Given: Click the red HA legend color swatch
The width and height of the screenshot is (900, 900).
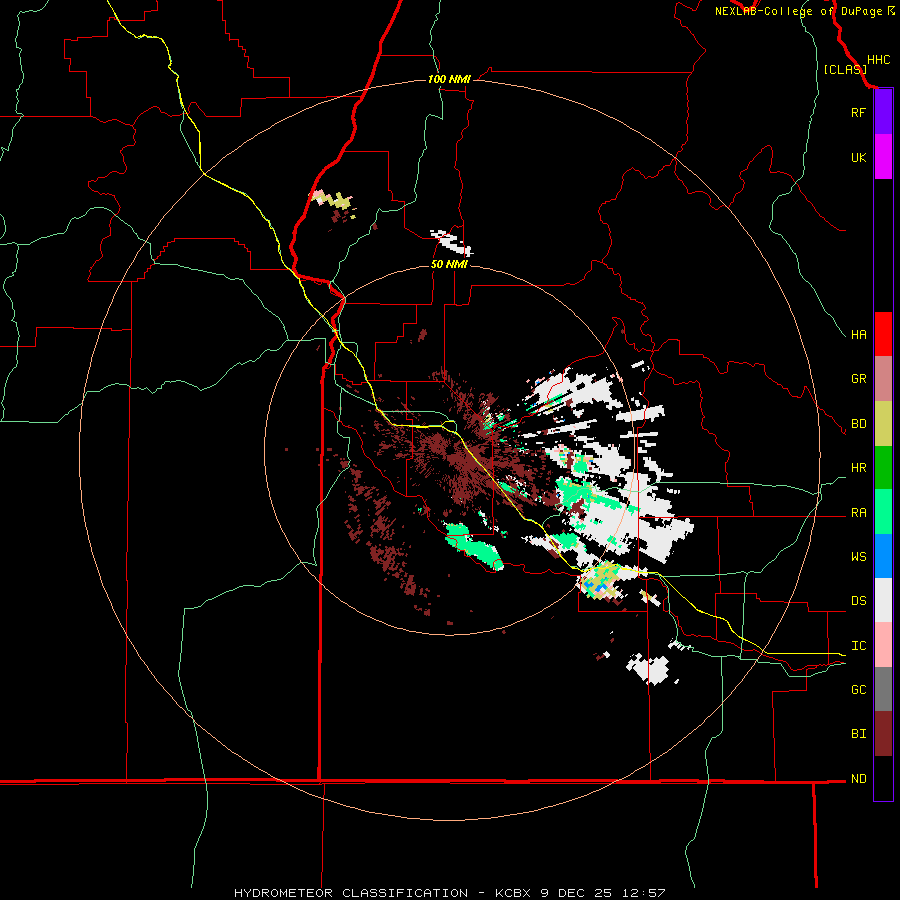Looking at the screenshot, I should click(883, 334).
